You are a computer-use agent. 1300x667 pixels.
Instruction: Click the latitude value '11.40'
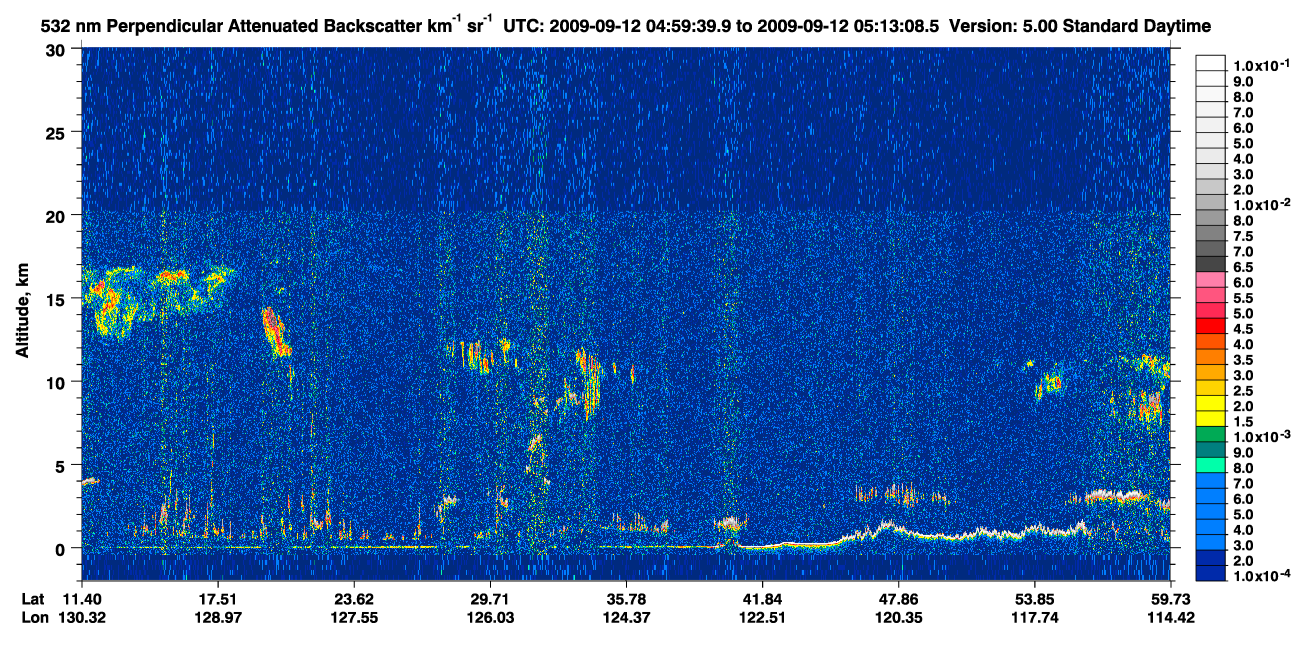[x=82, y=599]
